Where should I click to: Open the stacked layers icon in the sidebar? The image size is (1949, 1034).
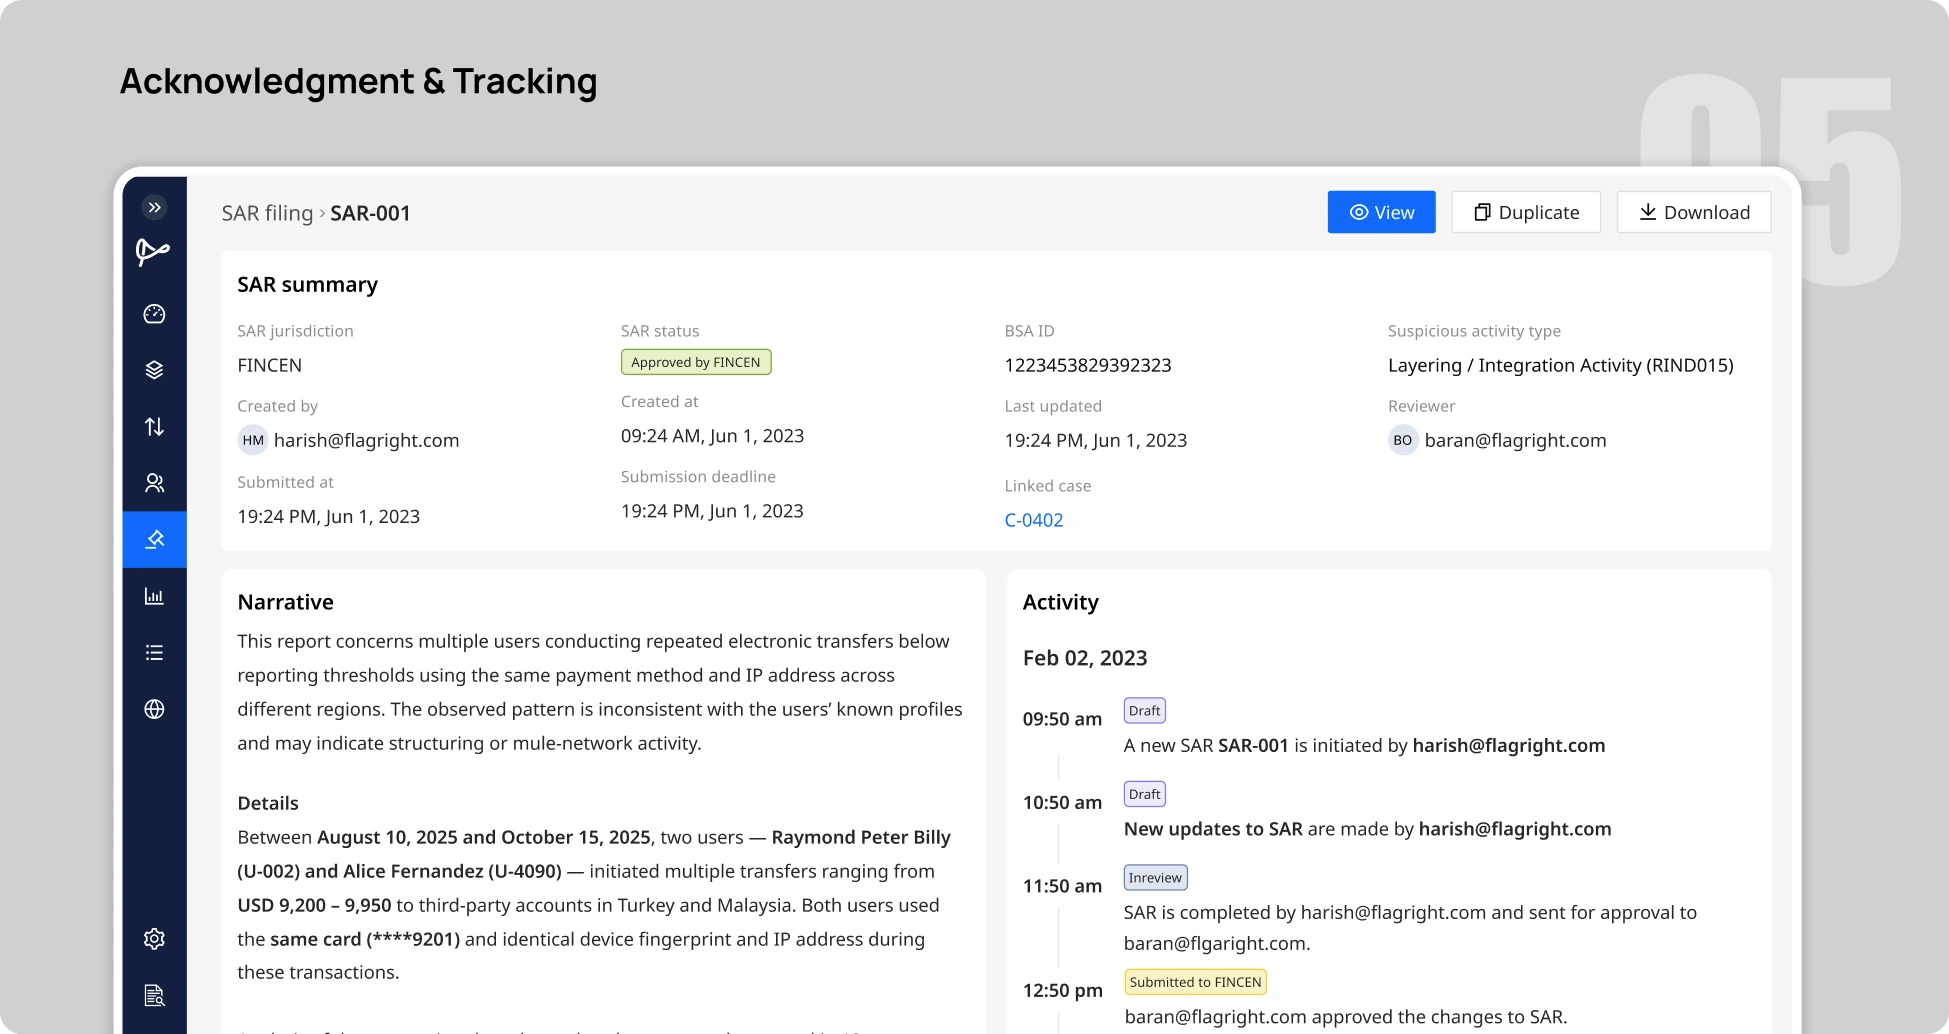click(154, 370)
